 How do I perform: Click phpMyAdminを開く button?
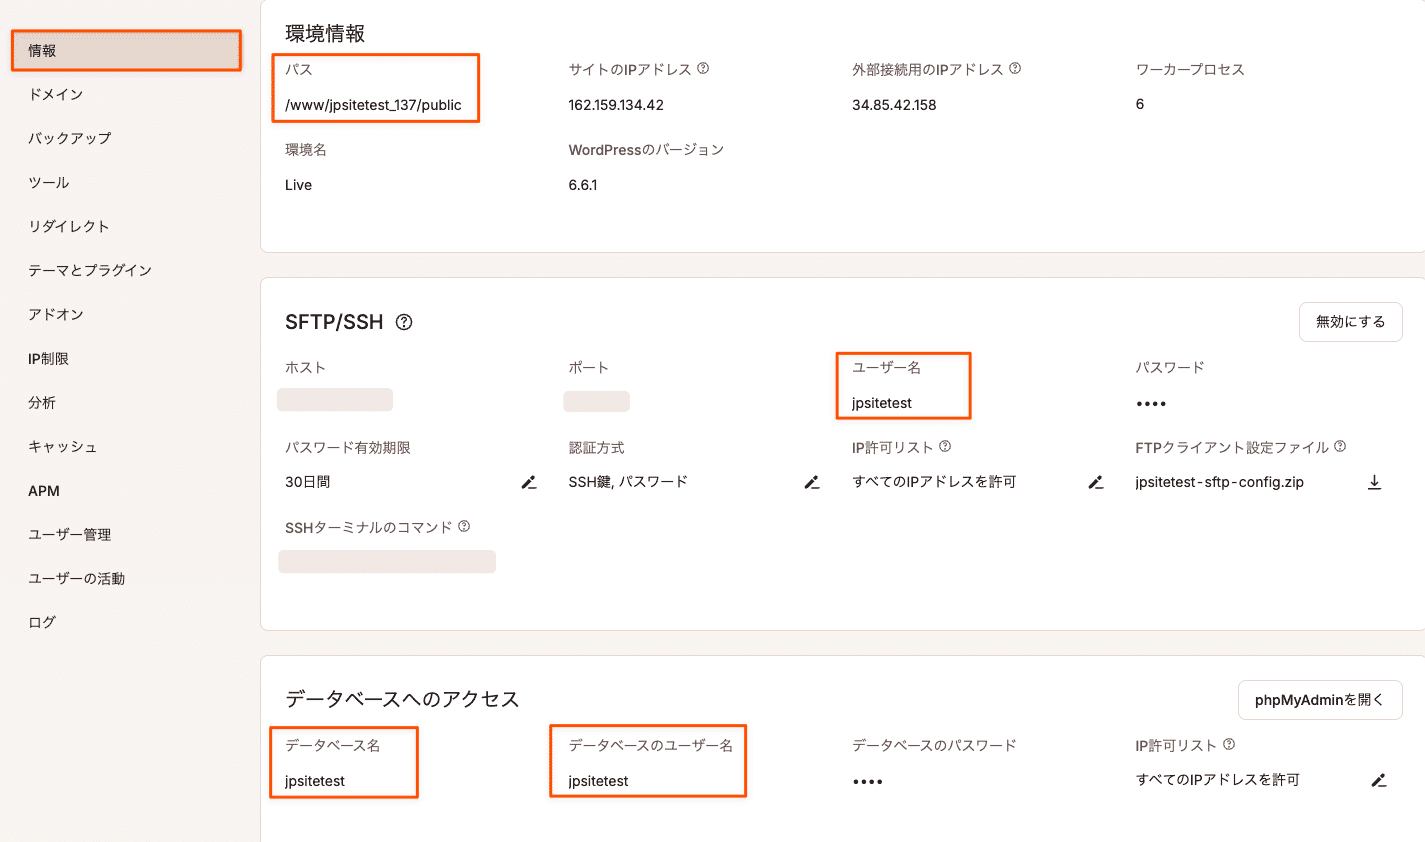tap(1320, 700)
